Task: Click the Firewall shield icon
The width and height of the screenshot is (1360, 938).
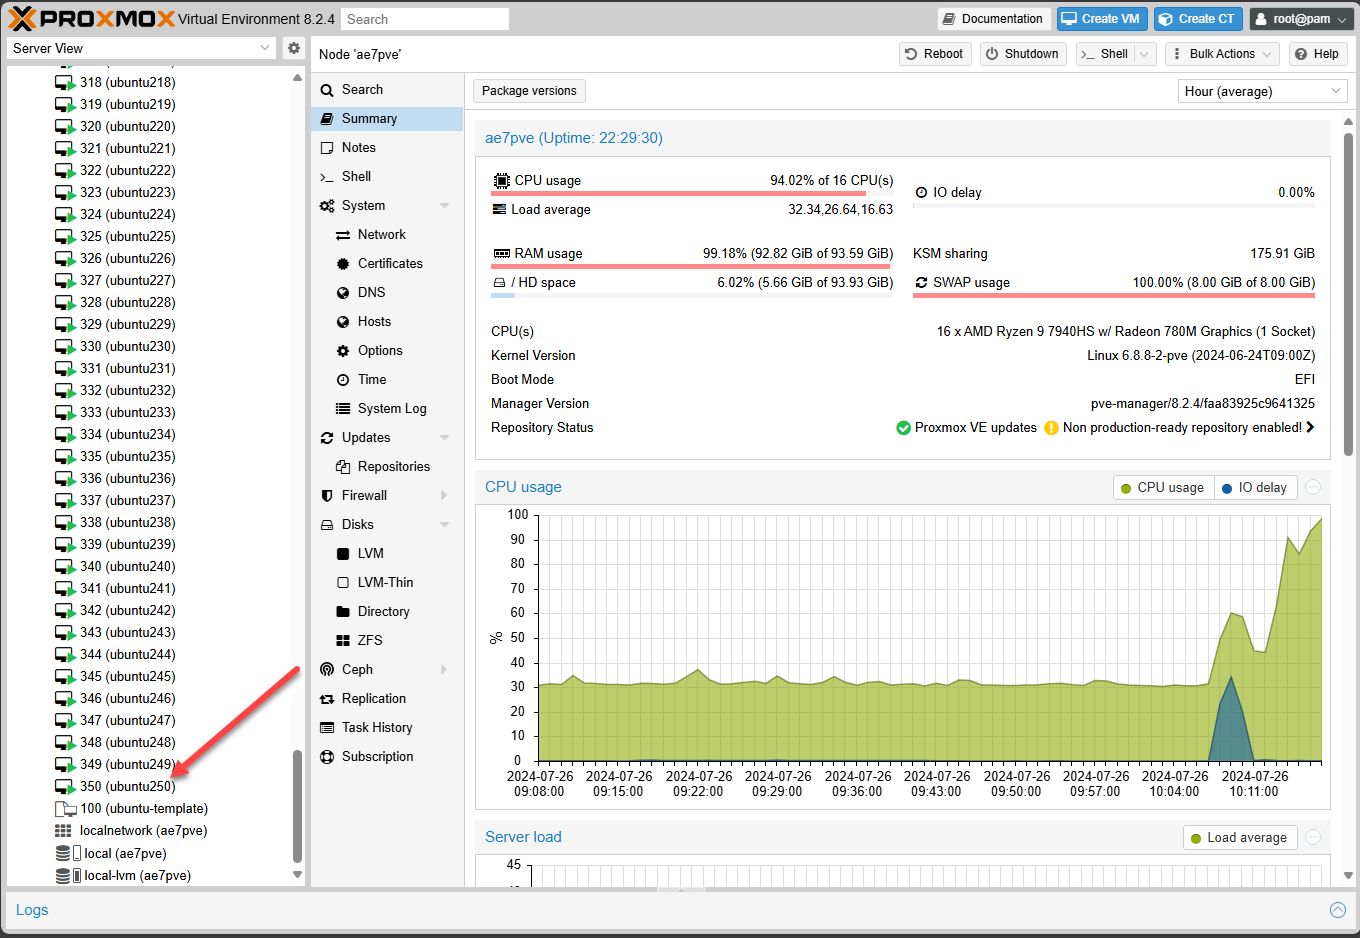Action: coord(327,496)
